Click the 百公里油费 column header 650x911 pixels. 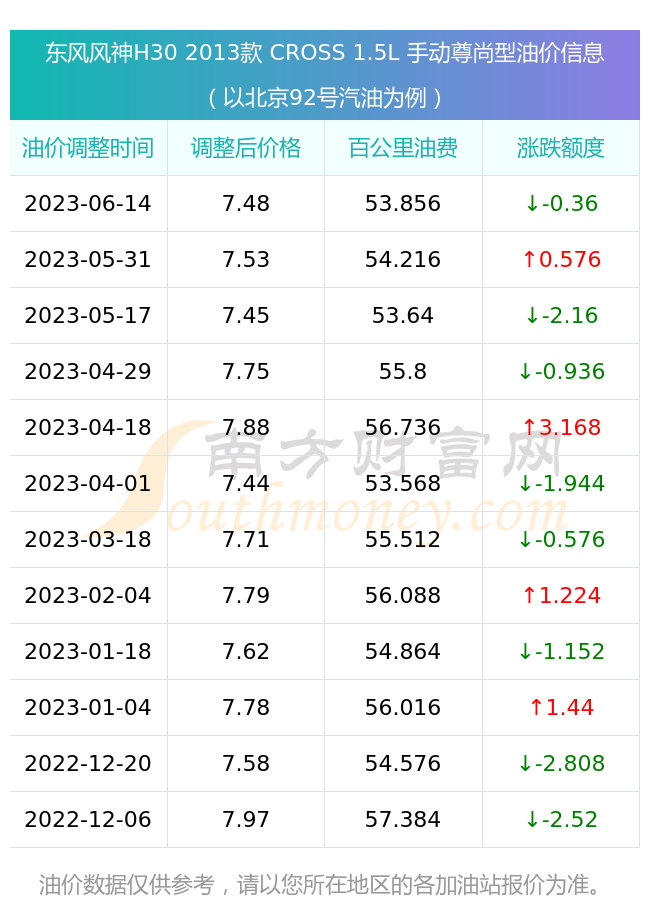pyautogui.click(x=403, y=148)
